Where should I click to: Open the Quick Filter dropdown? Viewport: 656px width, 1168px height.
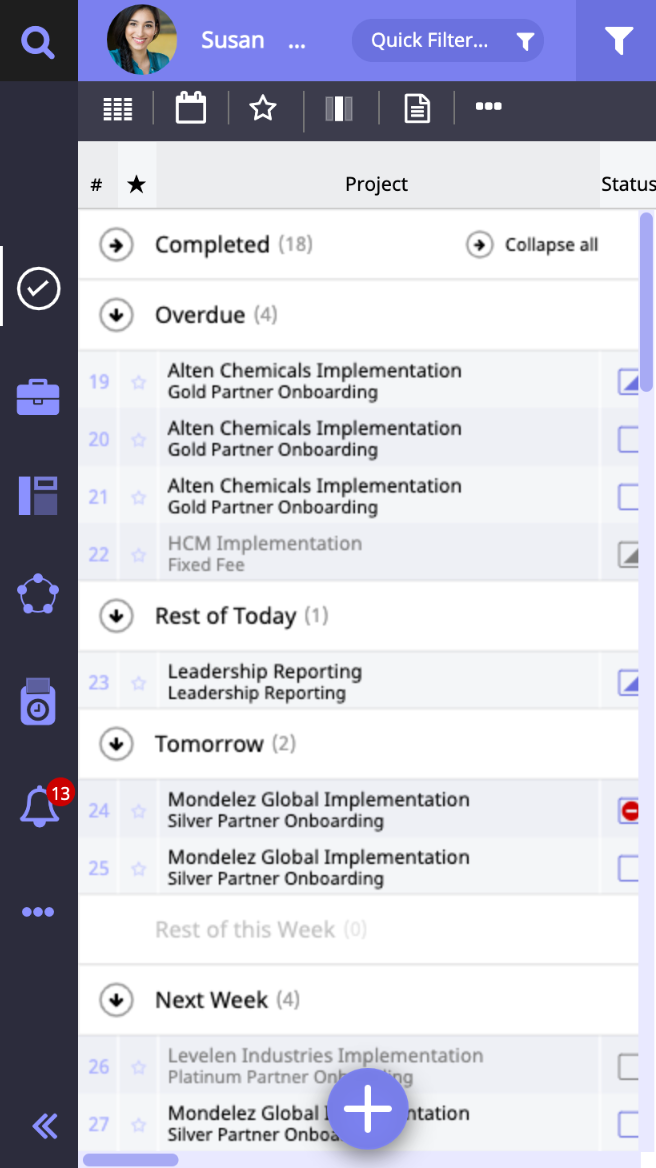coord(447,41)
